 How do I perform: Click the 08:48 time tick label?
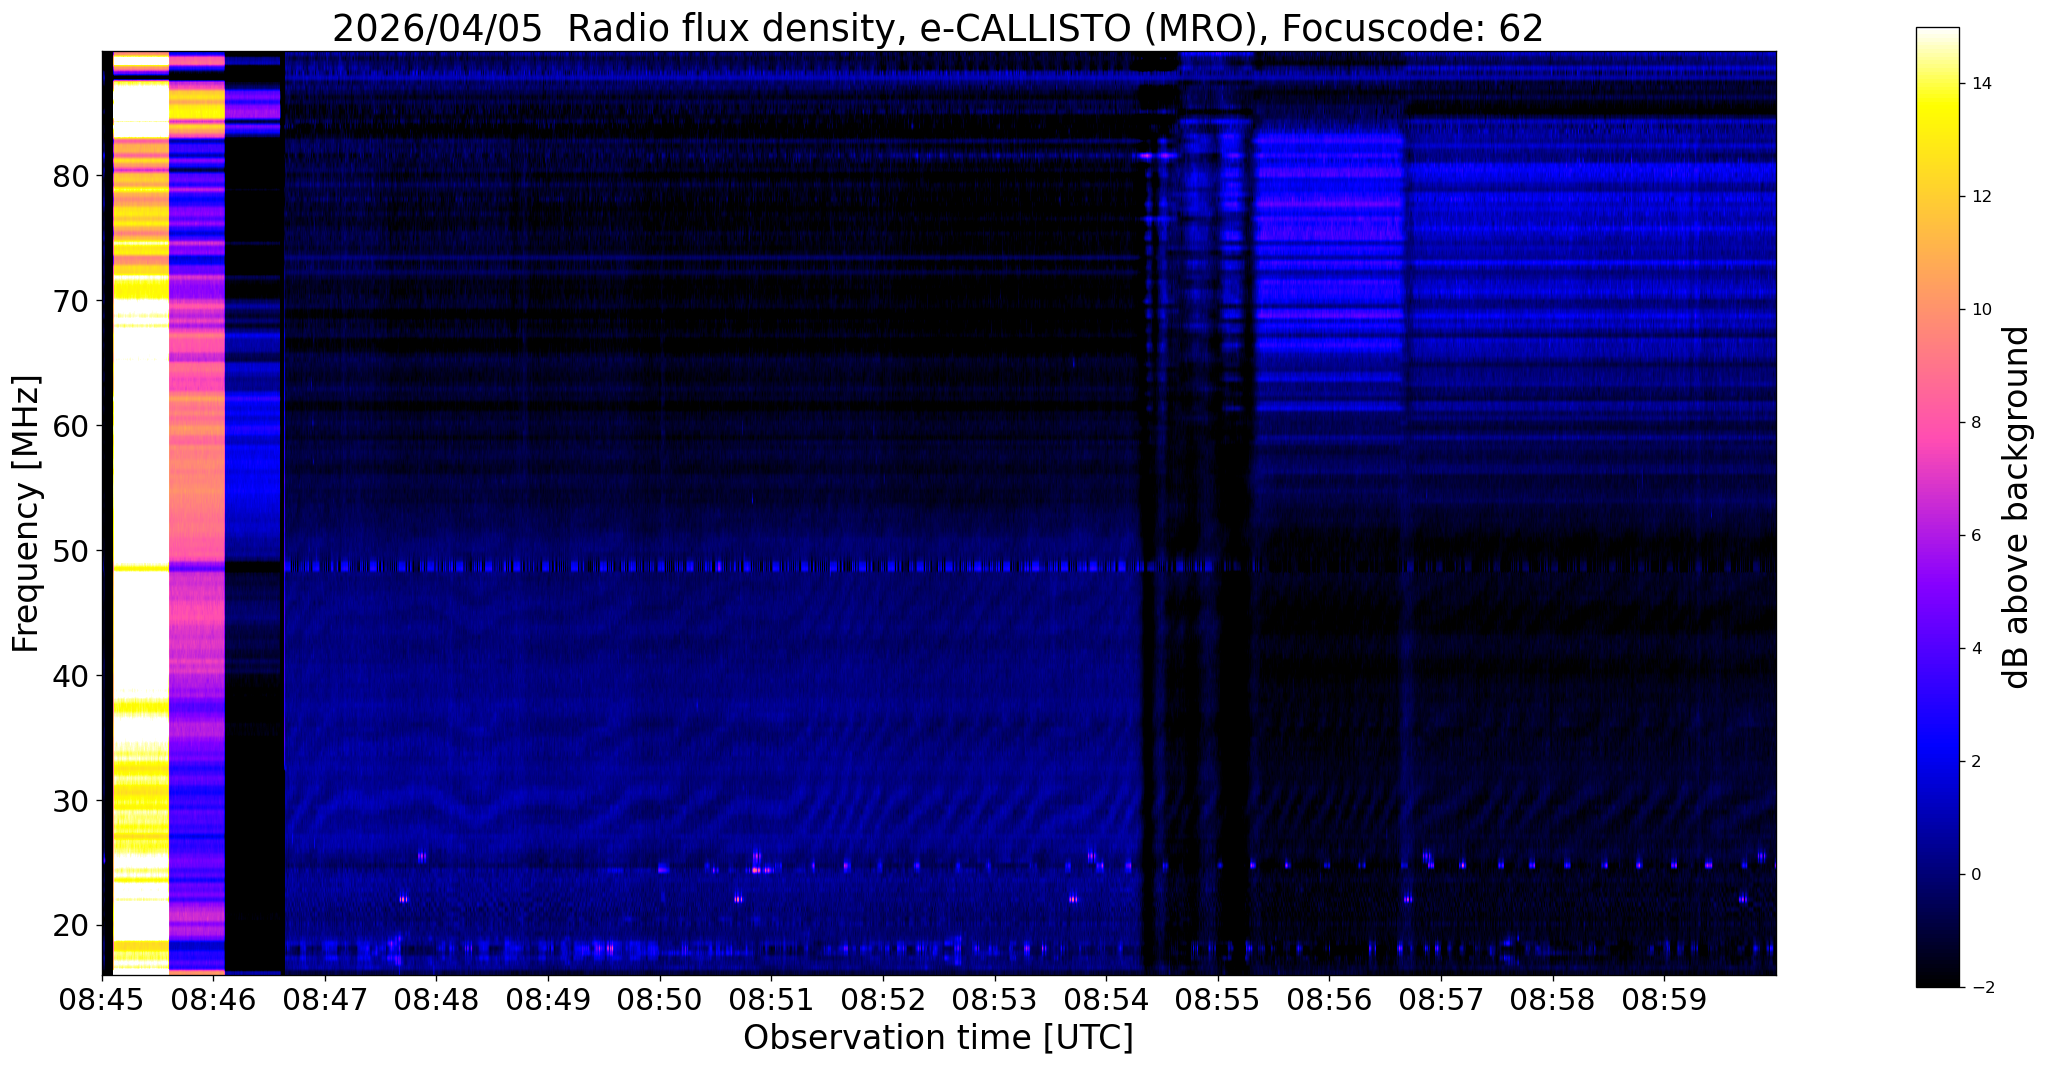[x=436, y=1000]
